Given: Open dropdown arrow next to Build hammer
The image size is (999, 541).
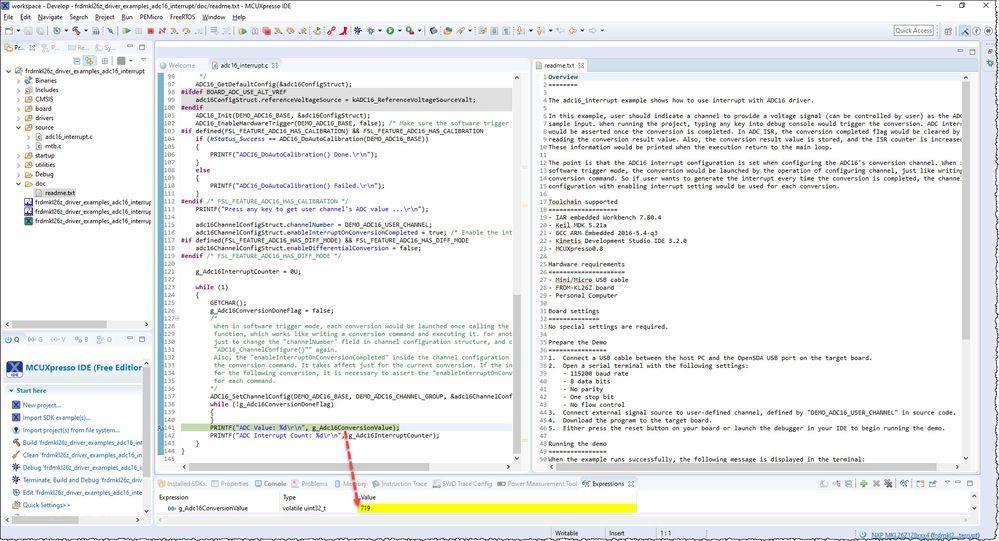Looking at the screenshot, I should coord(86,31).
